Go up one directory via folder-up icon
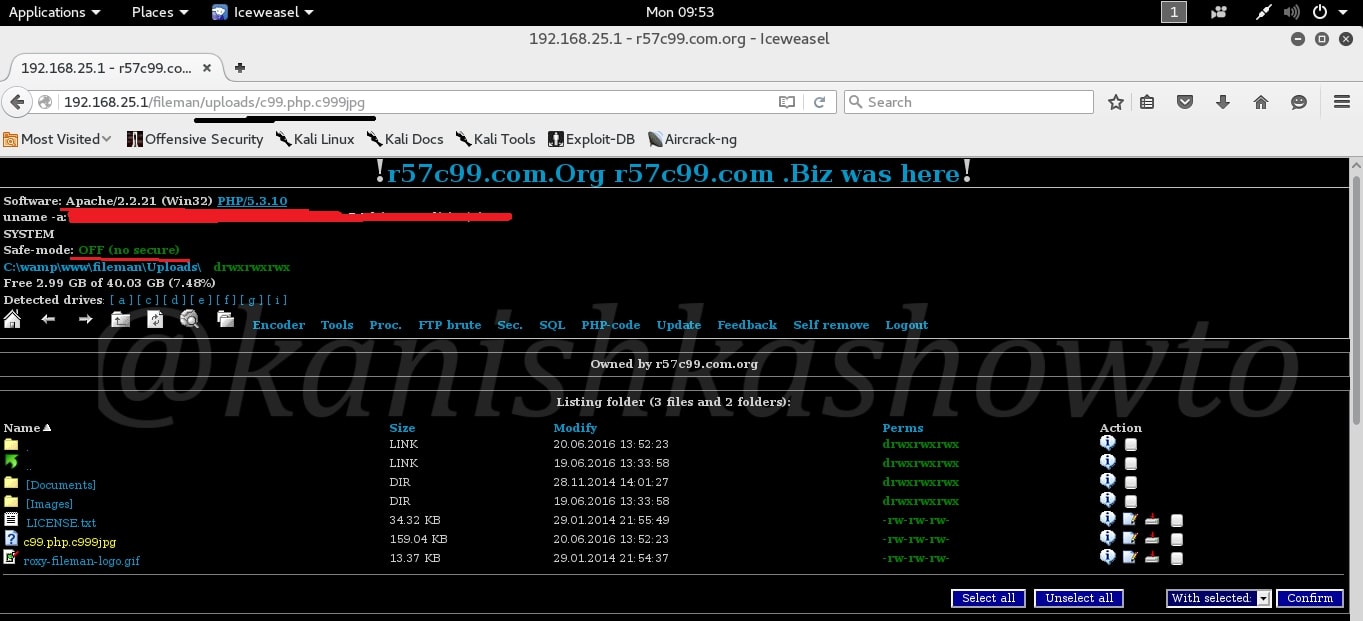This screenshot has height=621, width=1363. (x=120, y=319)
